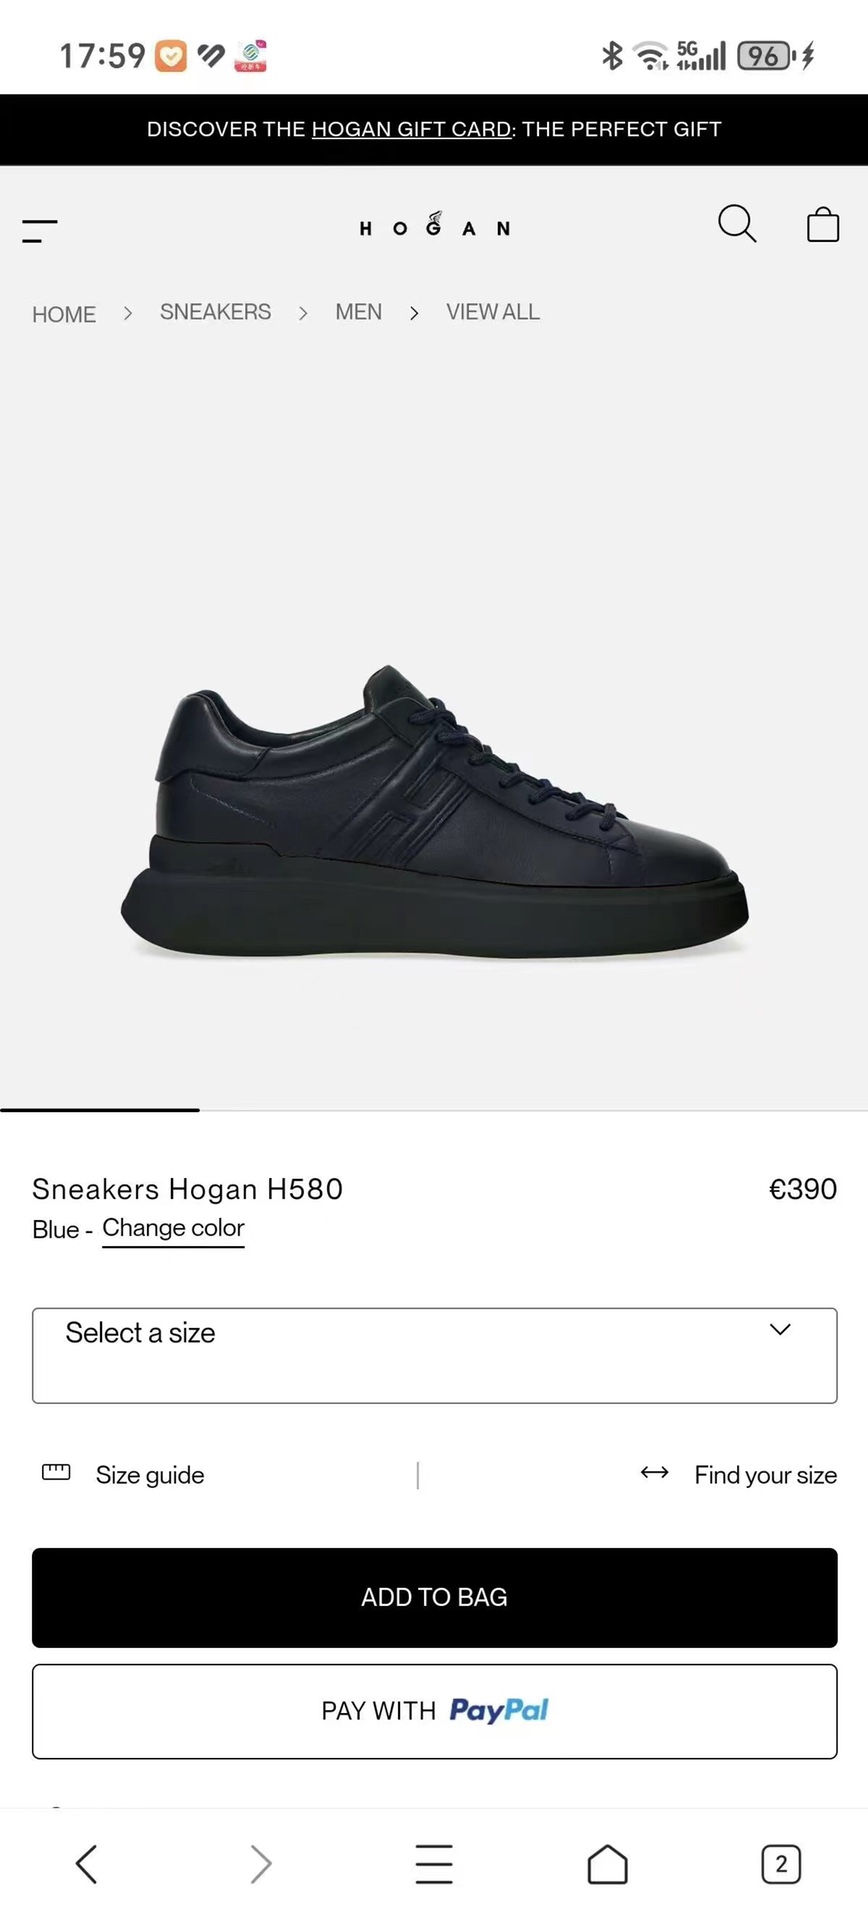
Task: Open the shopping bag icon
Action: click(823, 224)
